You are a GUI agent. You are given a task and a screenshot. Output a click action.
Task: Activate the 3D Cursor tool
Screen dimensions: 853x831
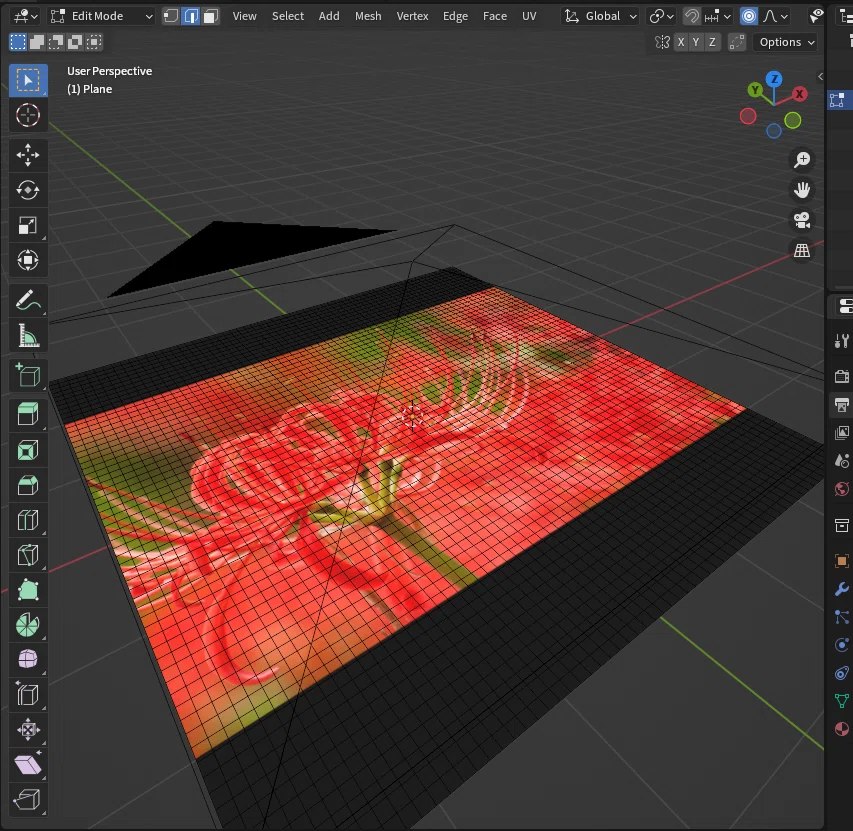[28, 115]
